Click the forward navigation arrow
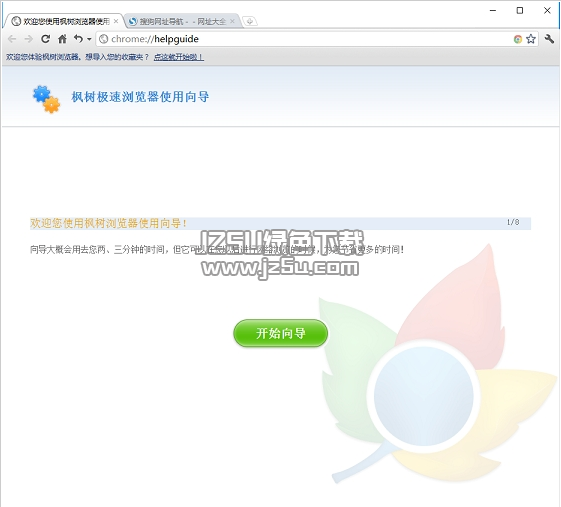 pos(29,39)
